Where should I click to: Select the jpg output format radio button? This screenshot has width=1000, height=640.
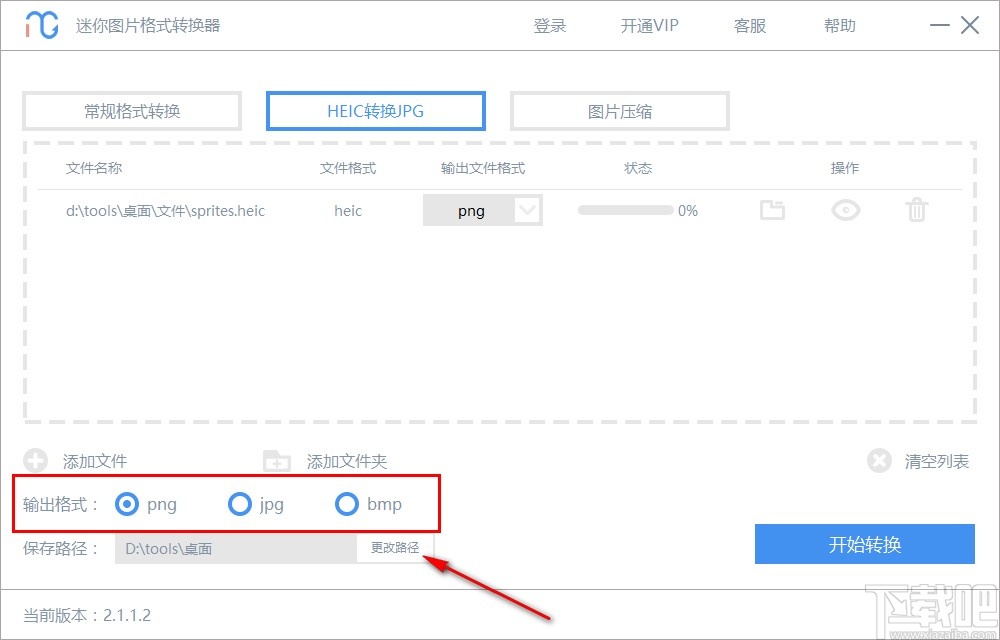[x=240, y=504]
